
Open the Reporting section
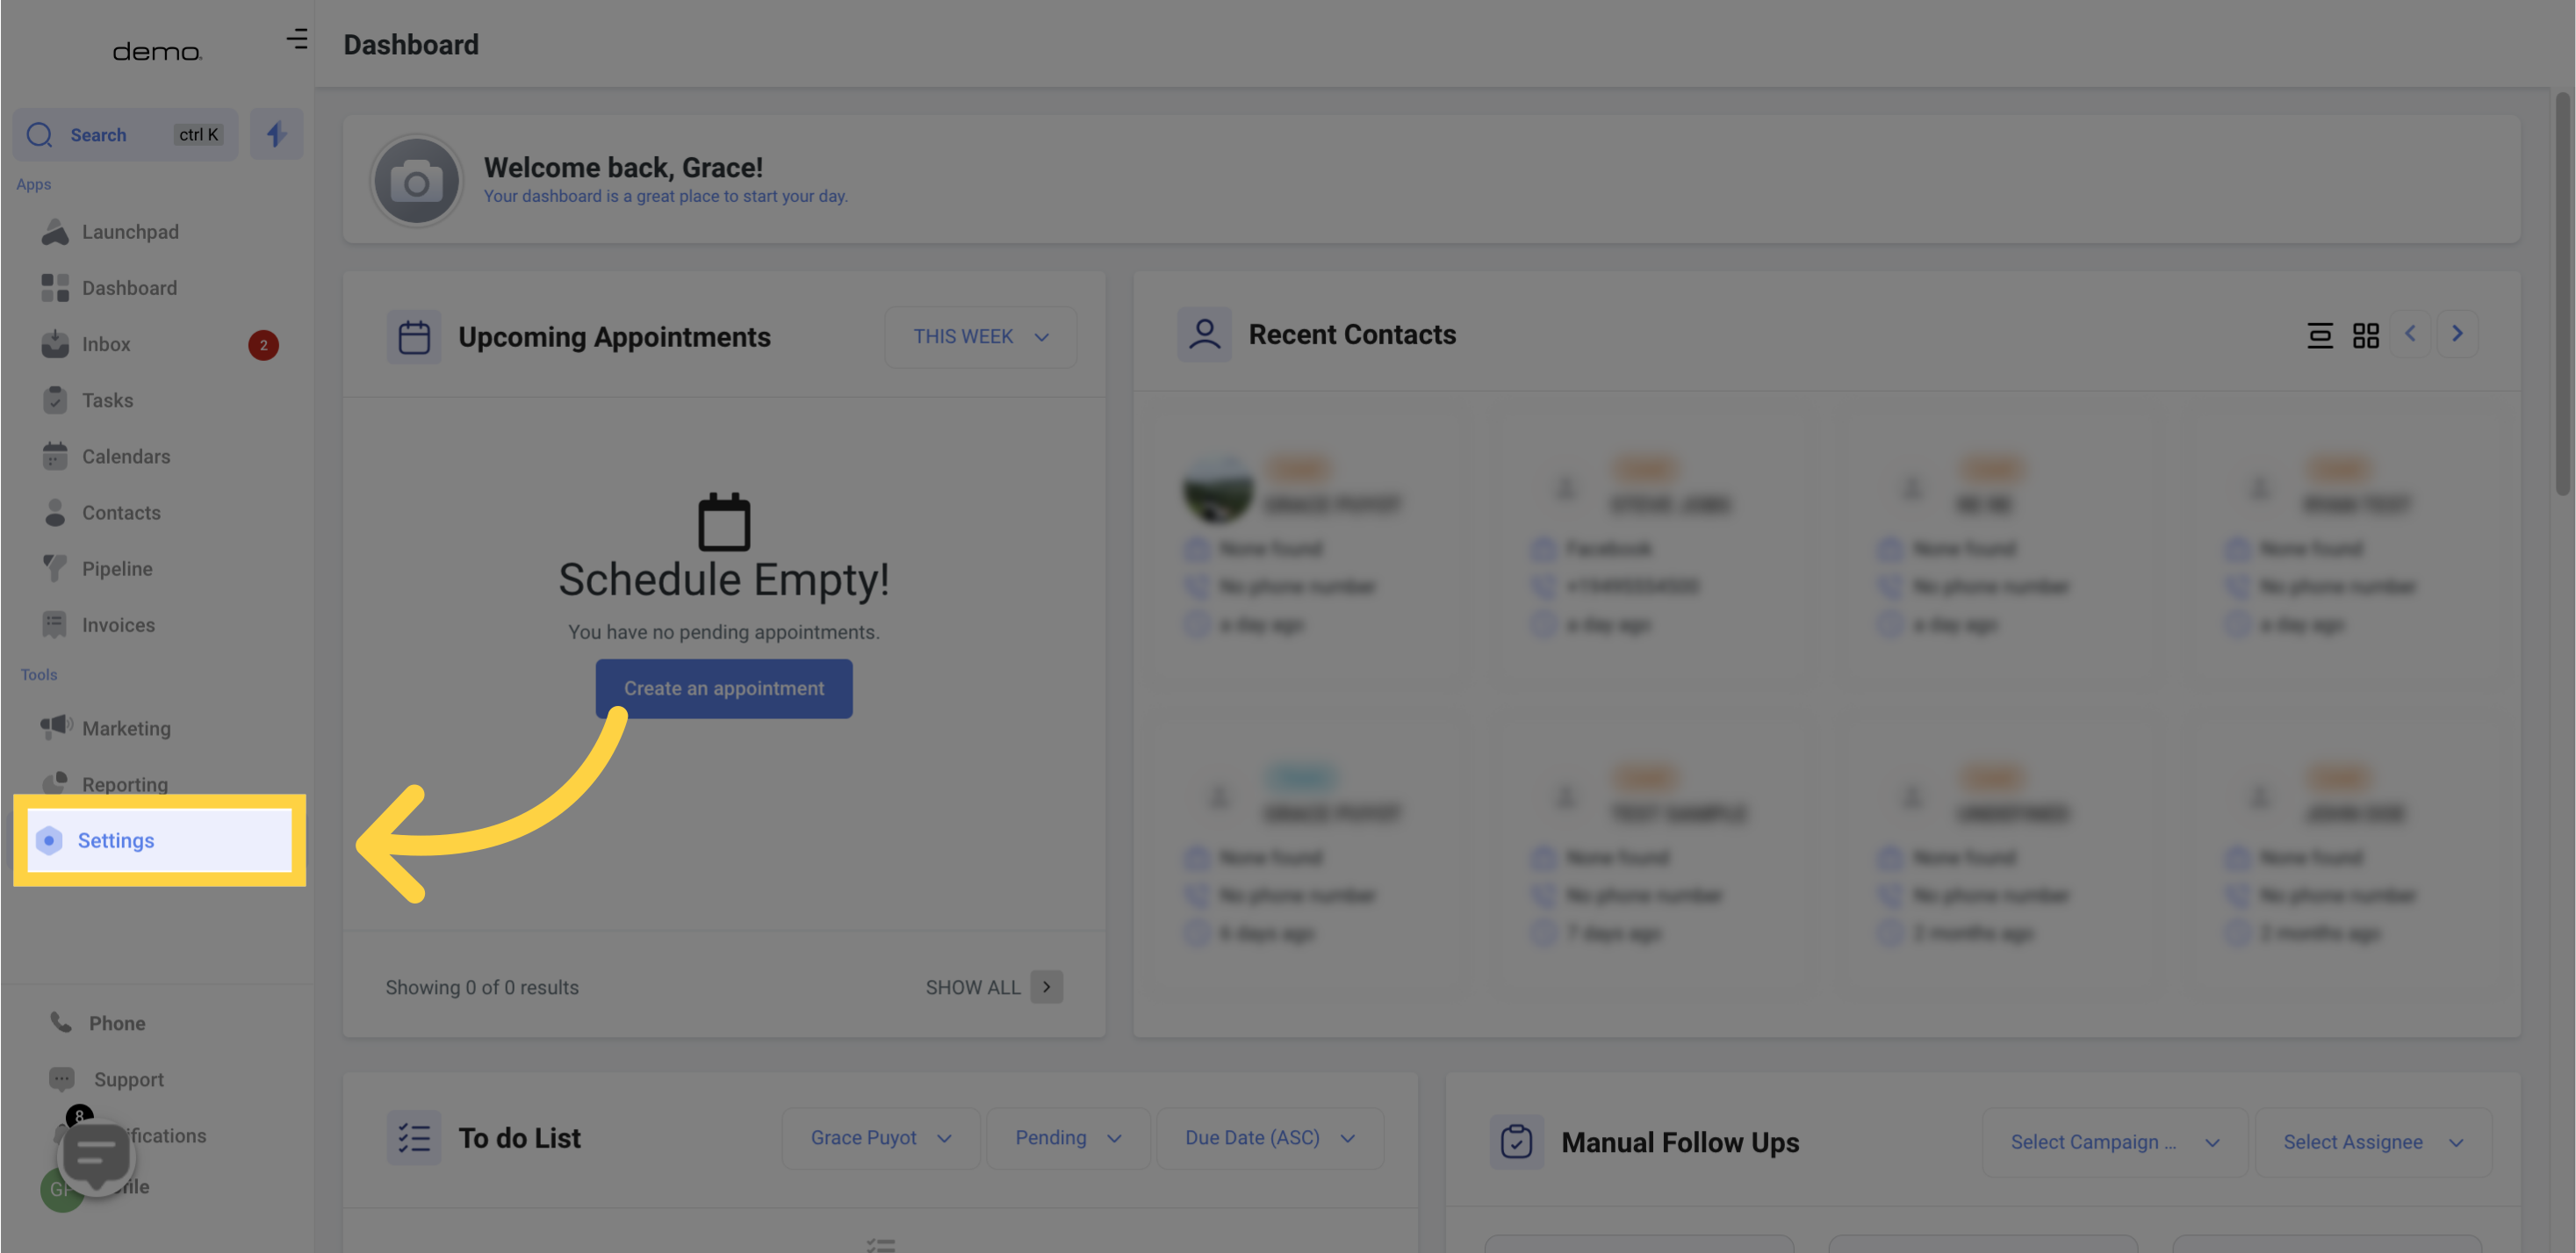click(125, 783)
